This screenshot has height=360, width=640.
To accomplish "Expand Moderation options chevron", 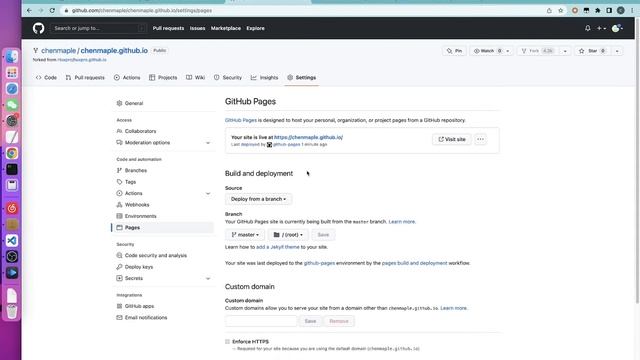I will [x=208, y=143].
